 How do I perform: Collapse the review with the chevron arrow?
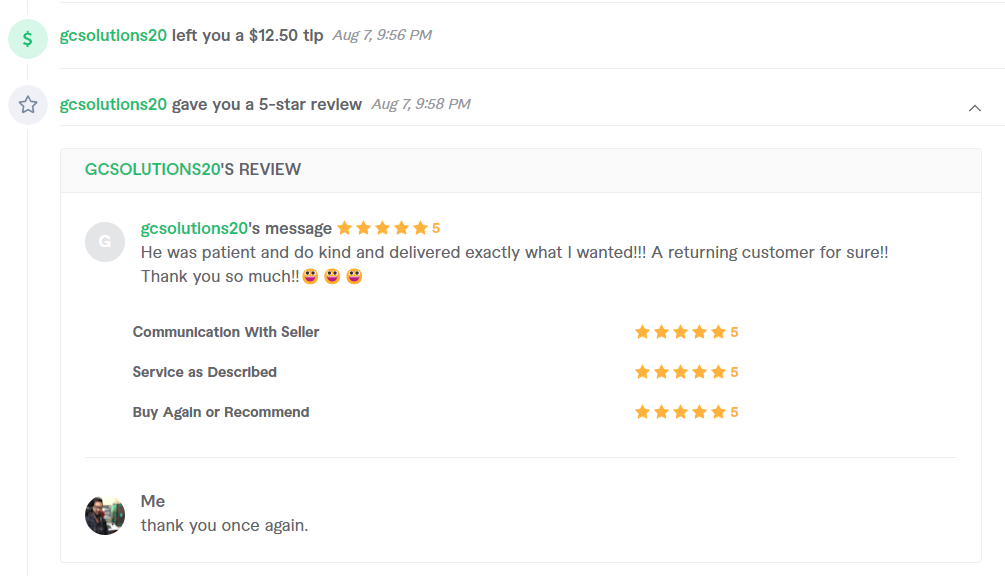pyautogui.click(x=974, y=108)
